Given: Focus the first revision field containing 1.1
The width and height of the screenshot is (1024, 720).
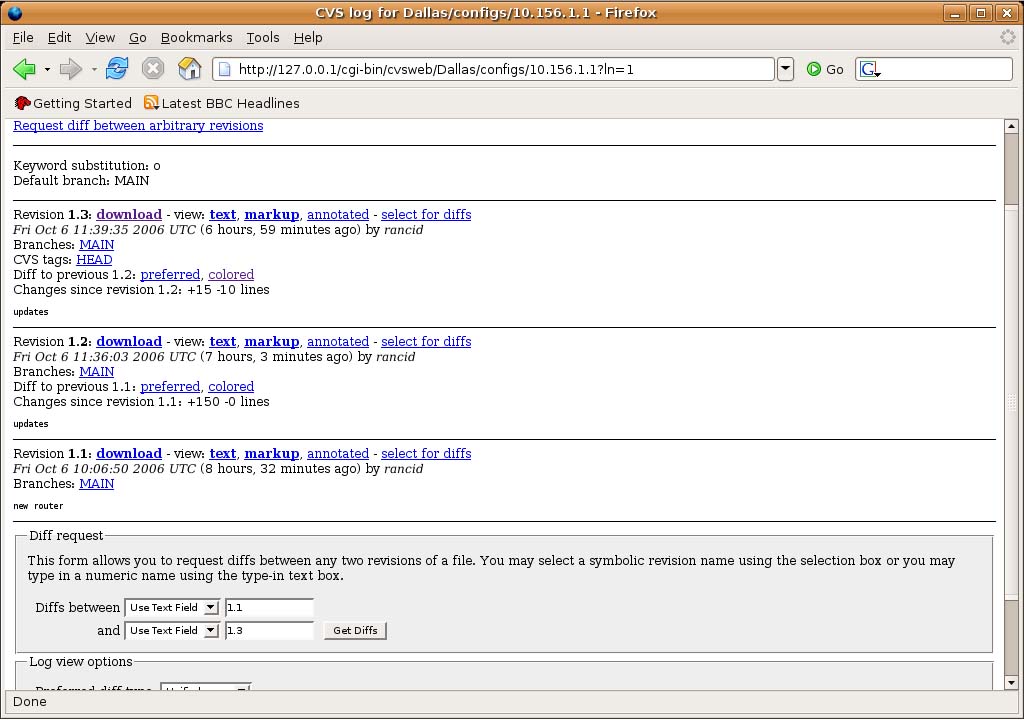Looking at the screenshot, I should 269,608.
